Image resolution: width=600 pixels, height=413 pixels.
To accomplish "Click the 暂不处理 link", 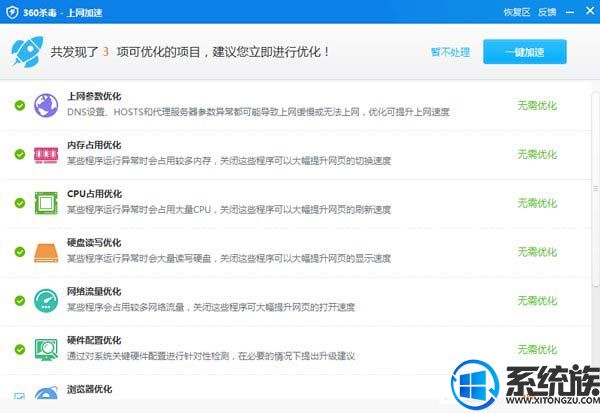I will tap(450, 52).
